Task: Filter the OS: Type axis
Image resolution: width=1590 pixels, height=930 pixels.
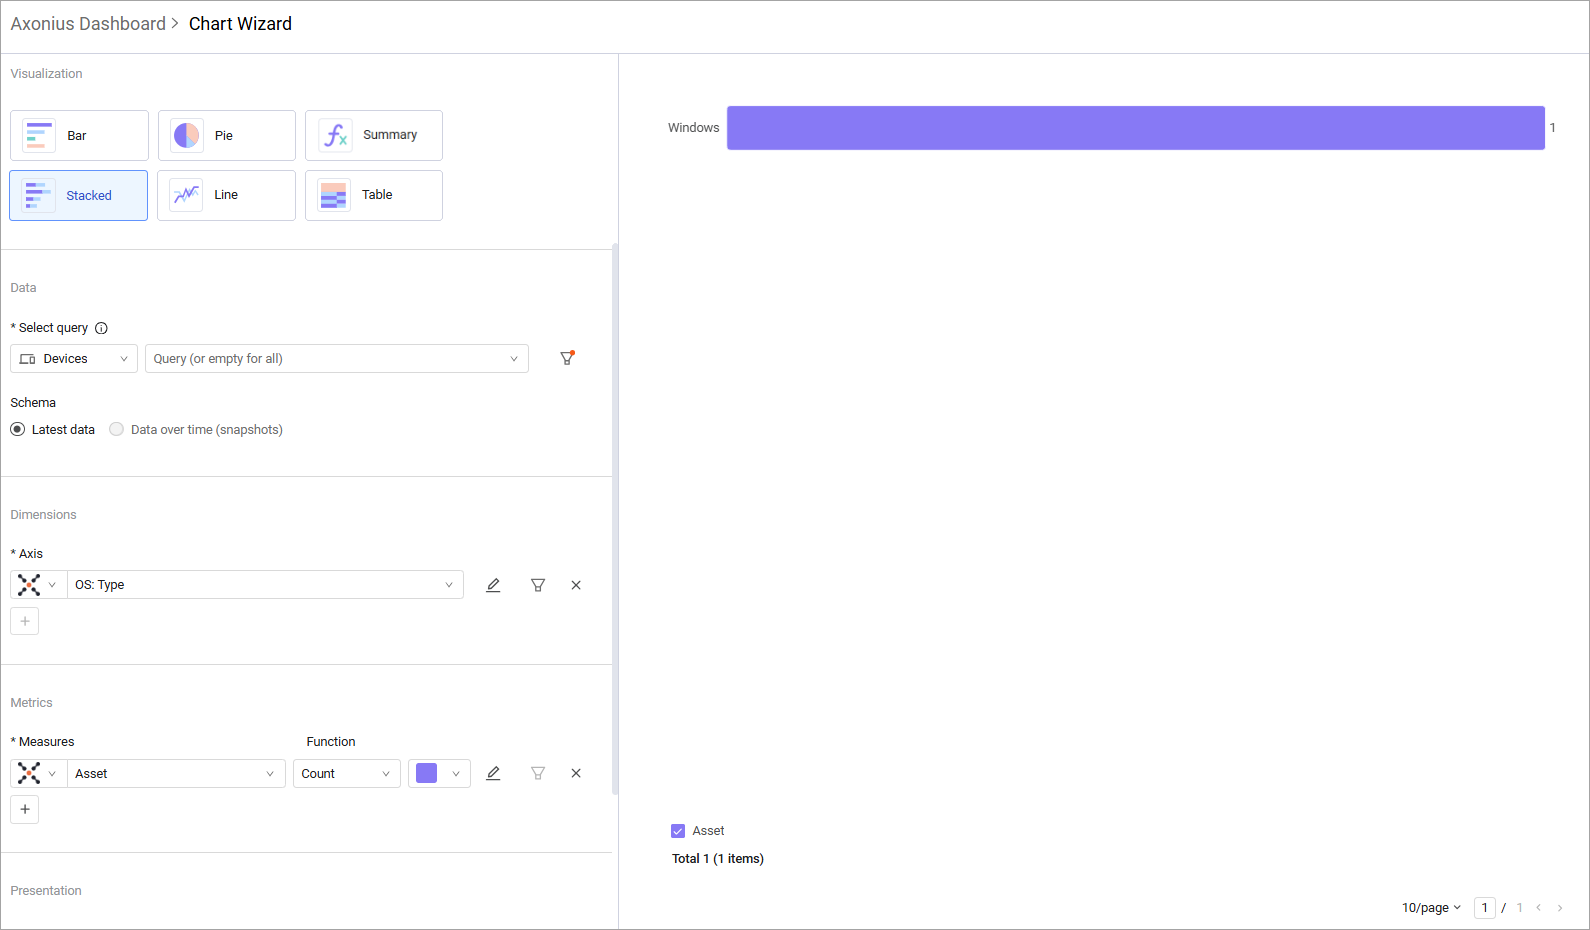Action: pyautogui.click(x=538, y=585)
